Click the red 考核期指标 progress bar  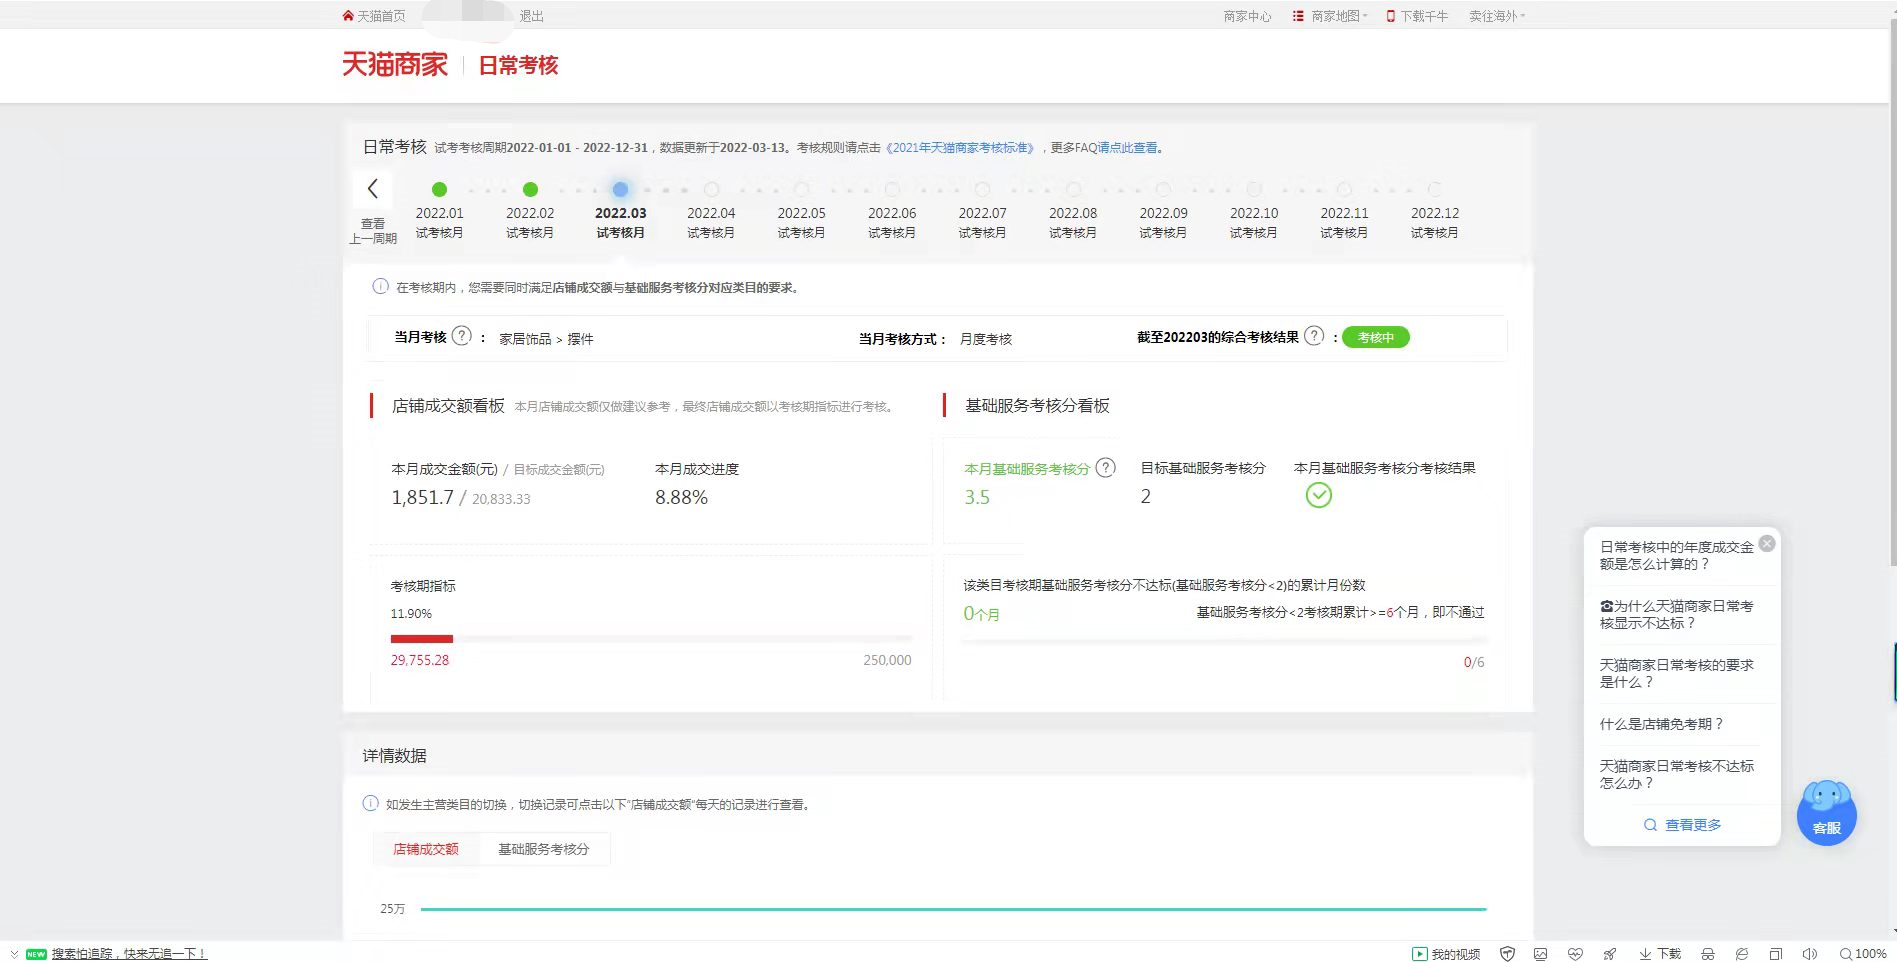pos(421,638)
